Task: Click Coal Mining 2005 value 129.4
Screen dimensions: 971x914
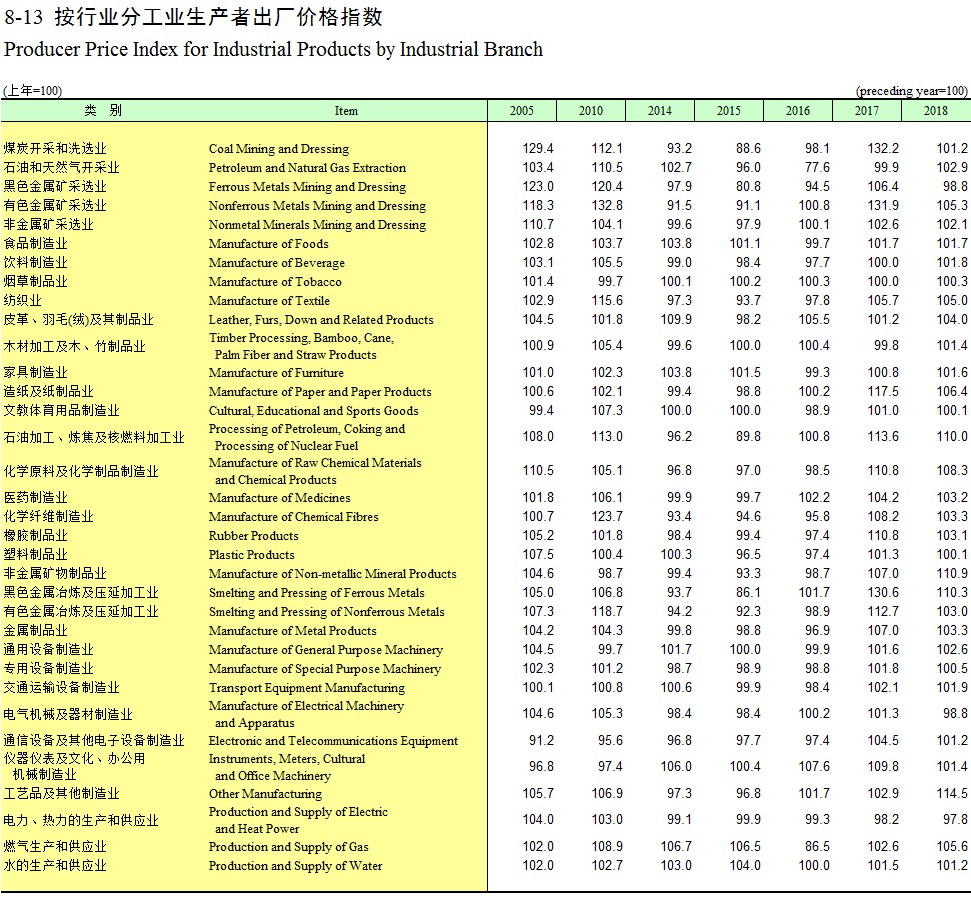Action: 538,149
